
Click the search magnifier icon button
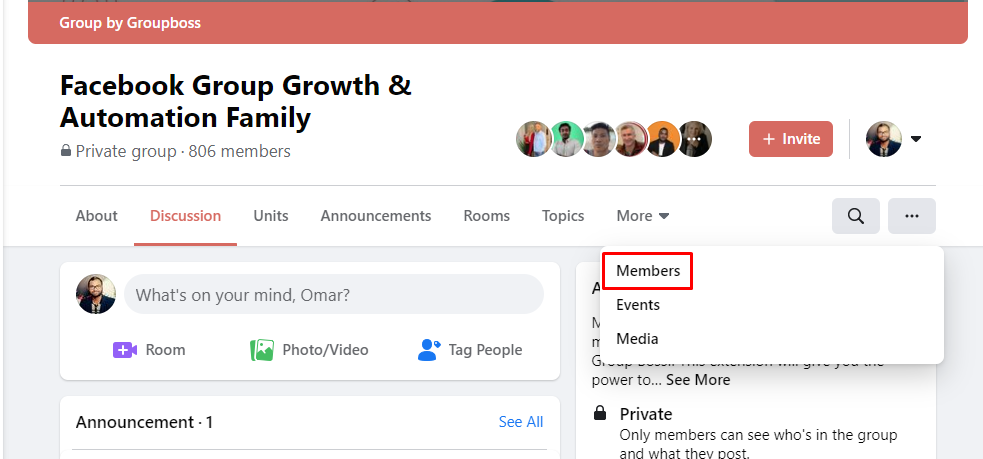(856, 216)
